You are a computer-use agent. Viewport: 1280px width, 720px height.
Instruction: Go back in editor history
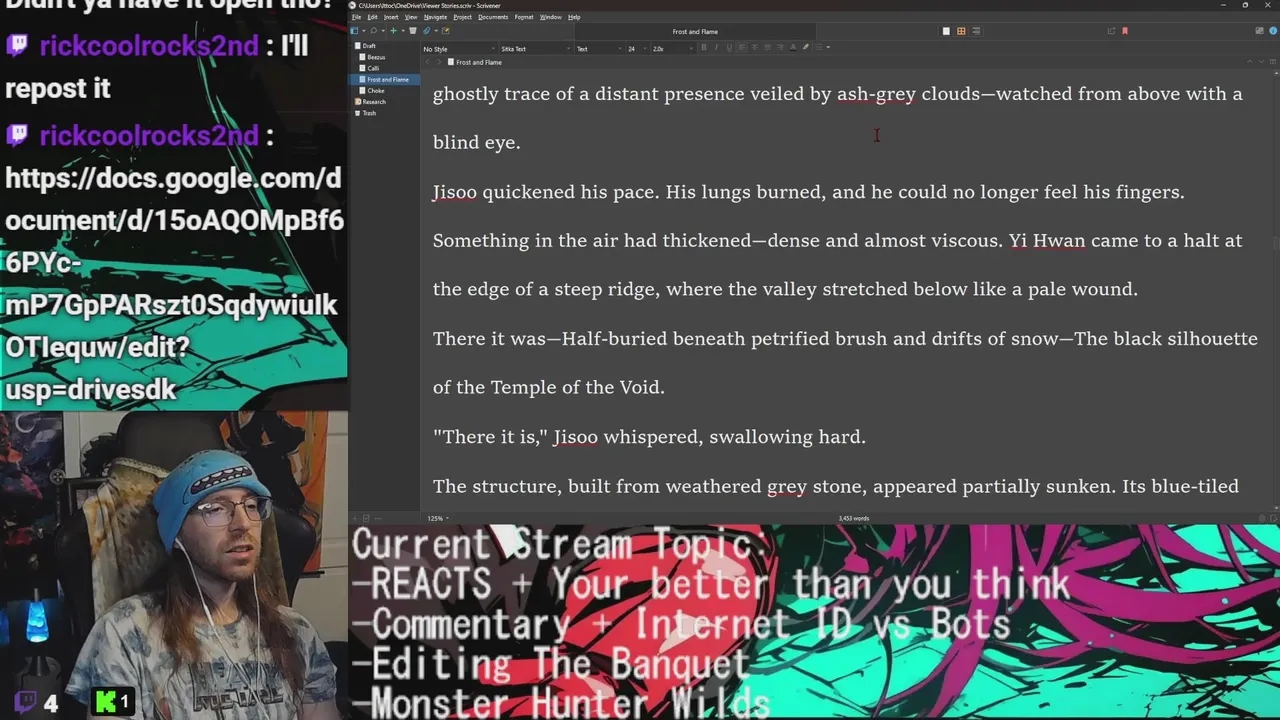(427, 62)
